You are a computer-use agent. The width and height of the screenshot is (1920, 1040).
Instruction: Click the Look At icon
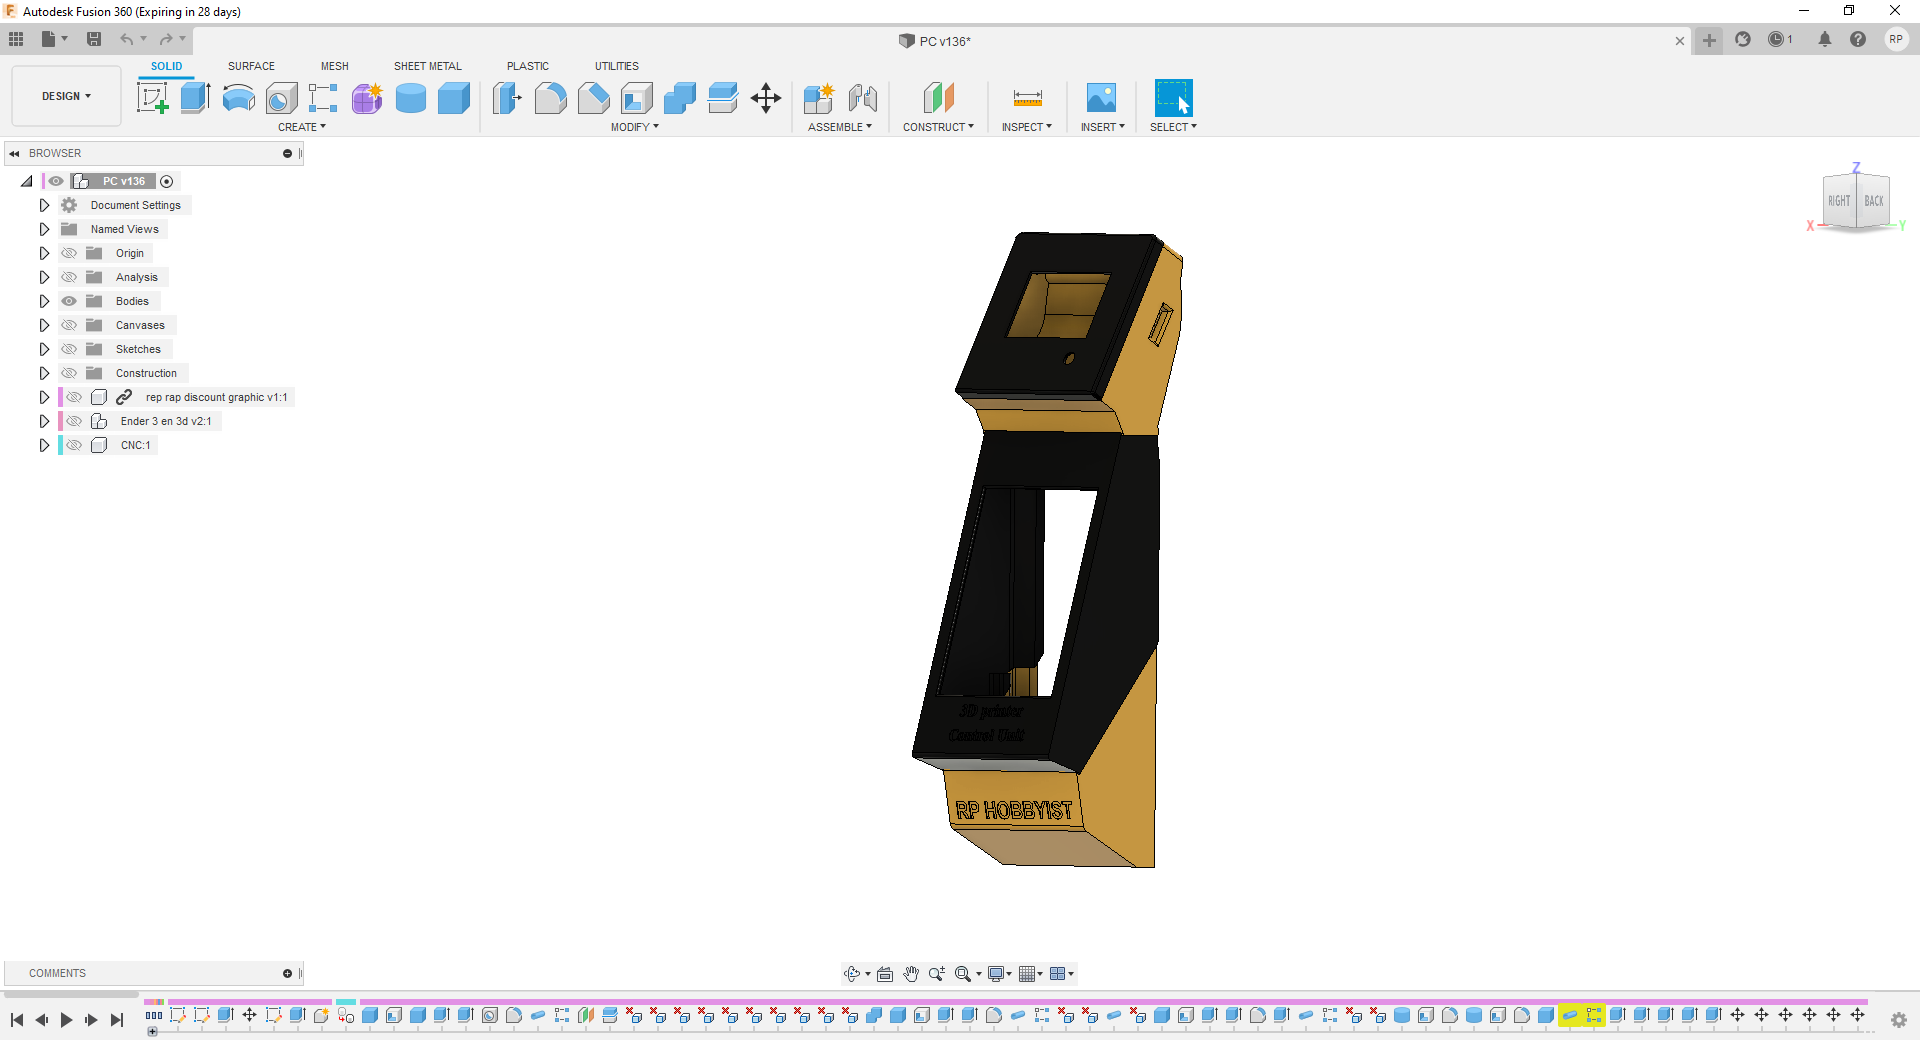click(885, 974)
